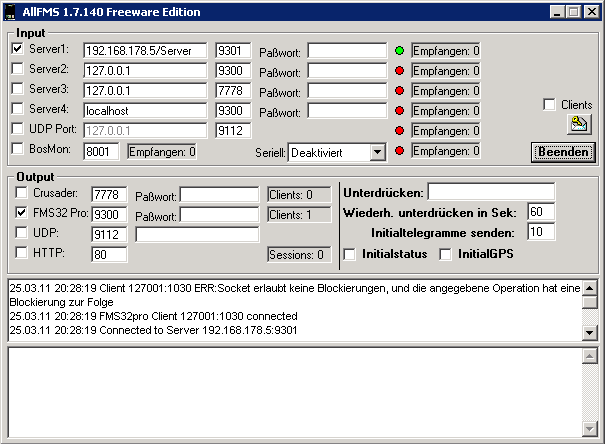
Task: Enable the InitialGPS option
Action: click(x=447, y=254)
